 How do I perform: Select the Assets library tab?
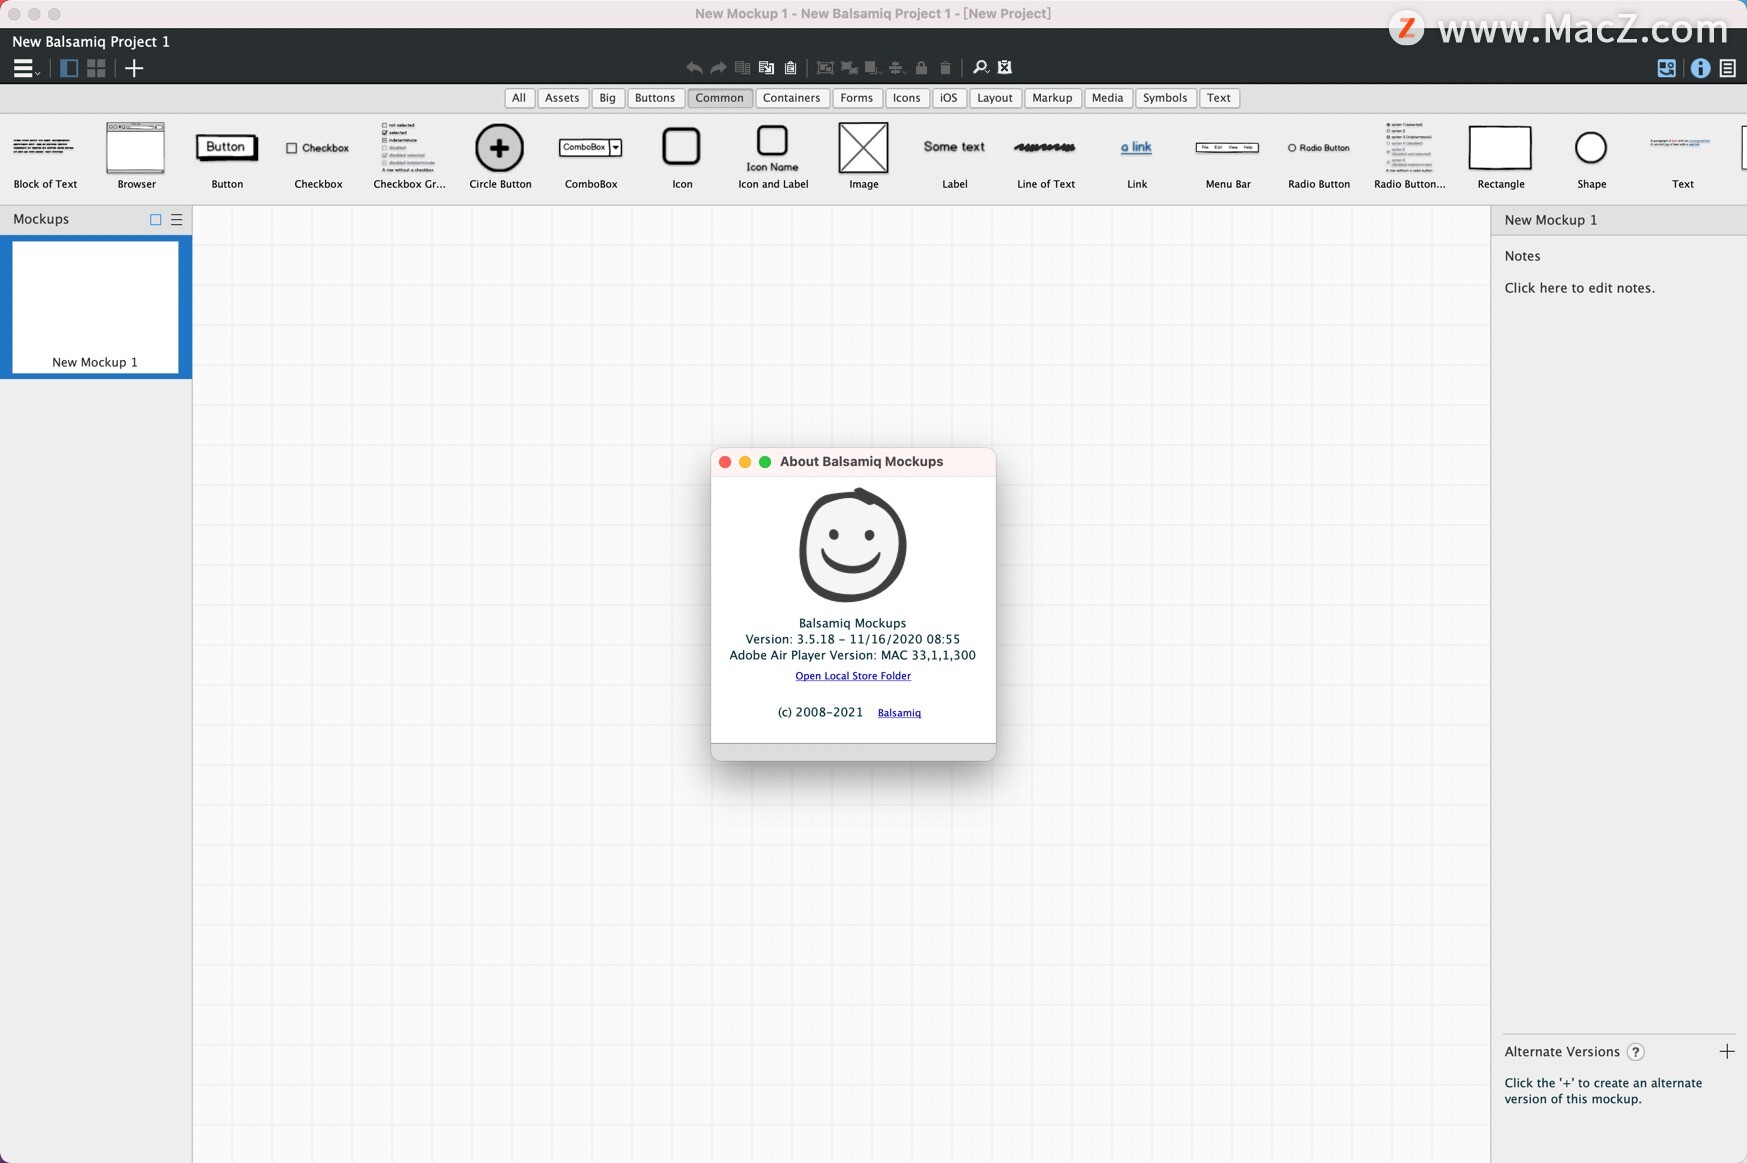(562, 98)
